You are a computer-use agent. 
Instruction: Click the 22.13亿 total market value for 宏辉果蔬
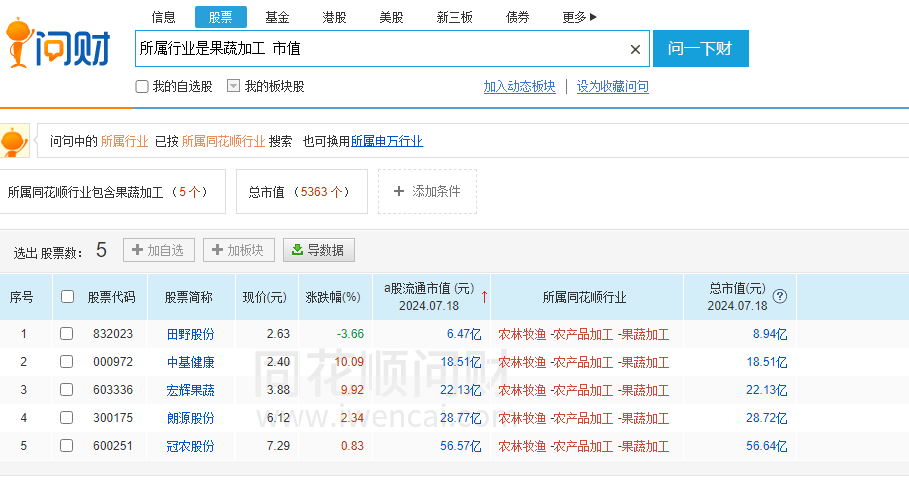(766, 390)
